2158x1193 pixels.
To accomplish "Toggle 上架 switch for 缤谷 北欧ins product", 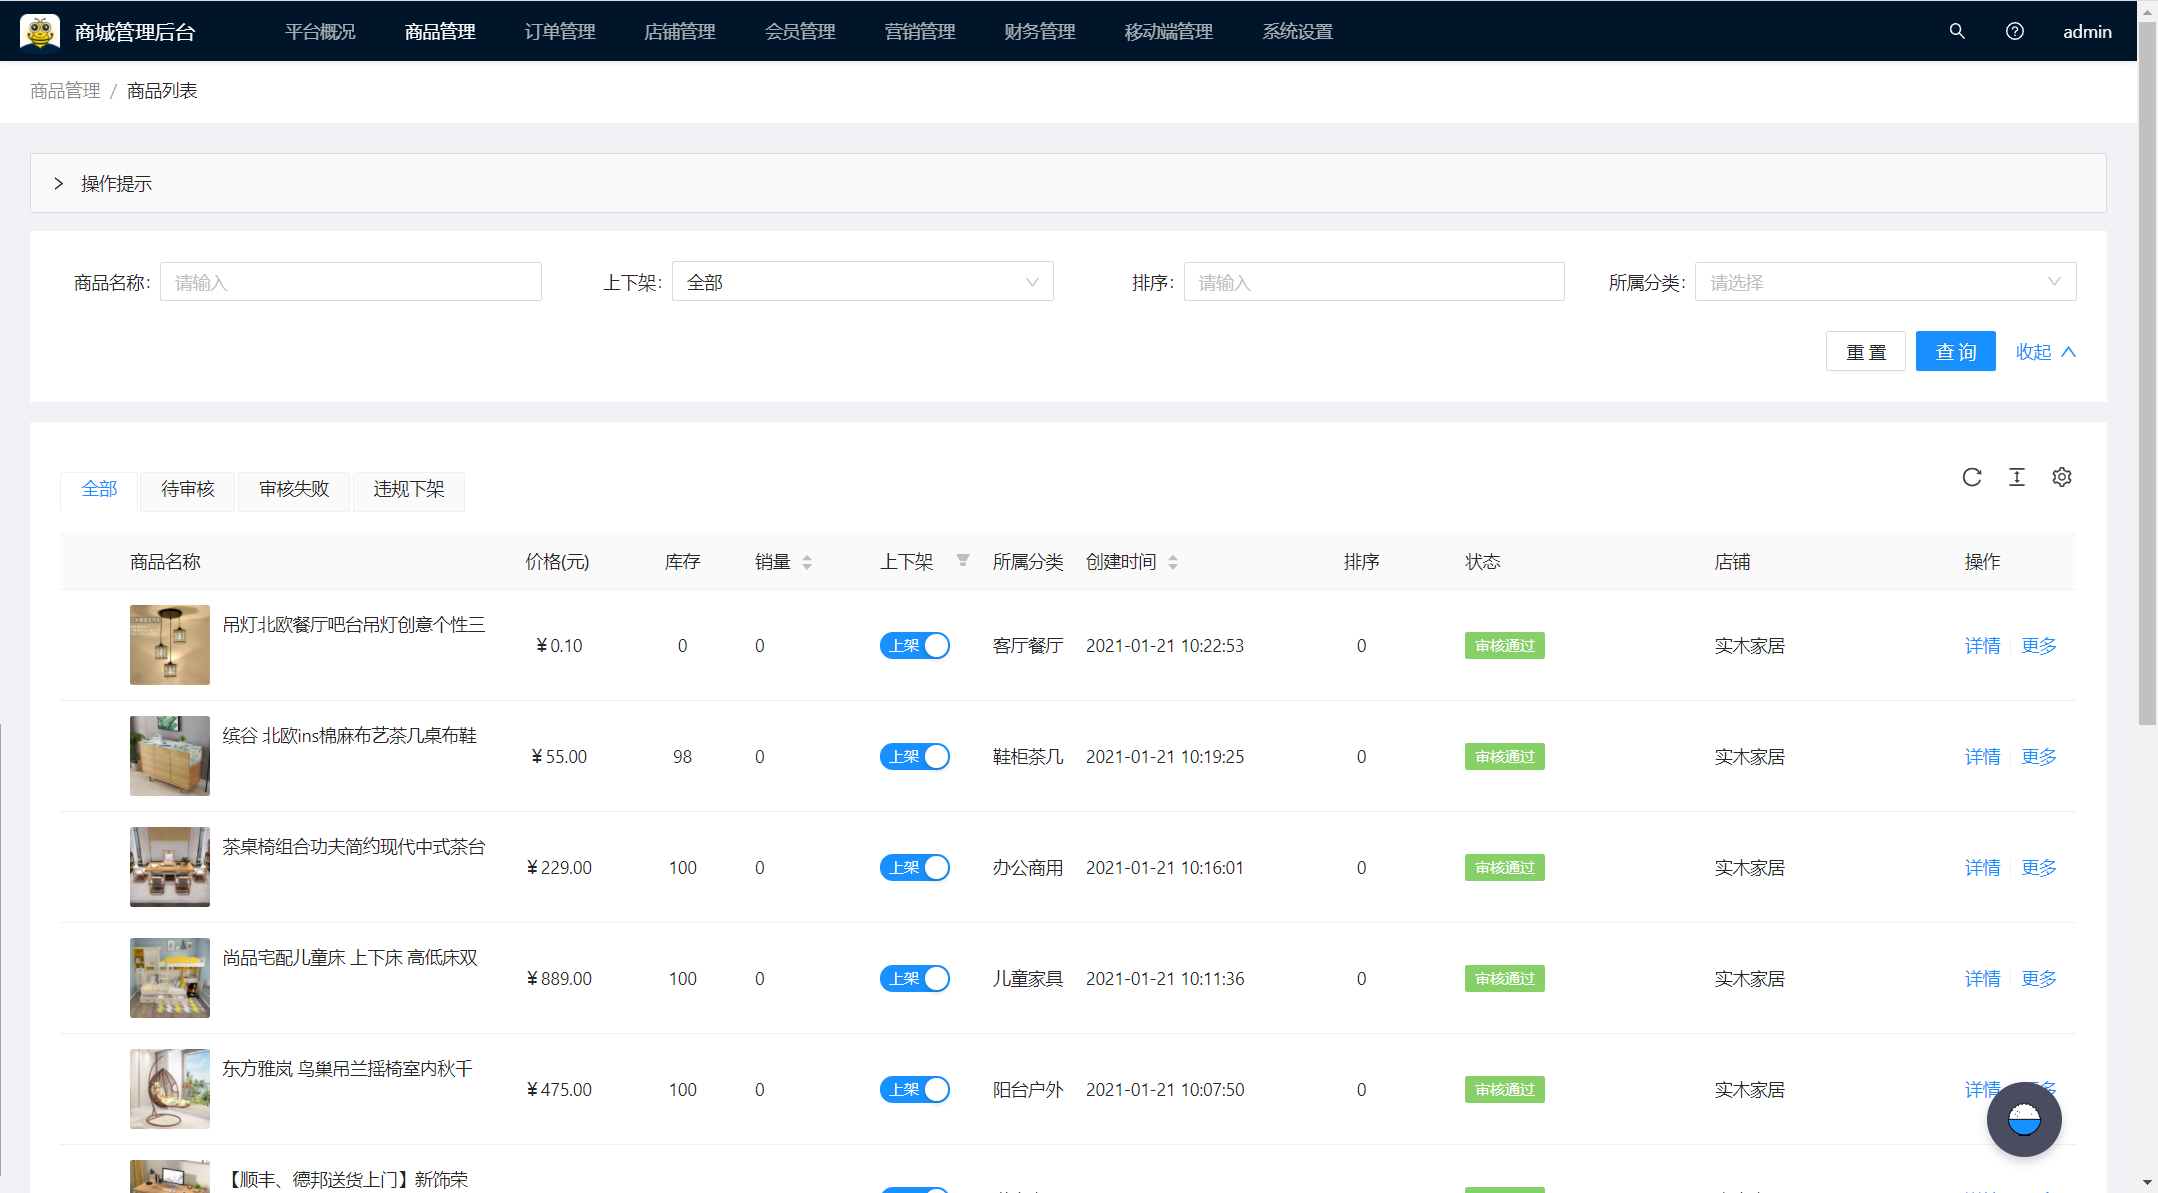I will click(915, 757).
